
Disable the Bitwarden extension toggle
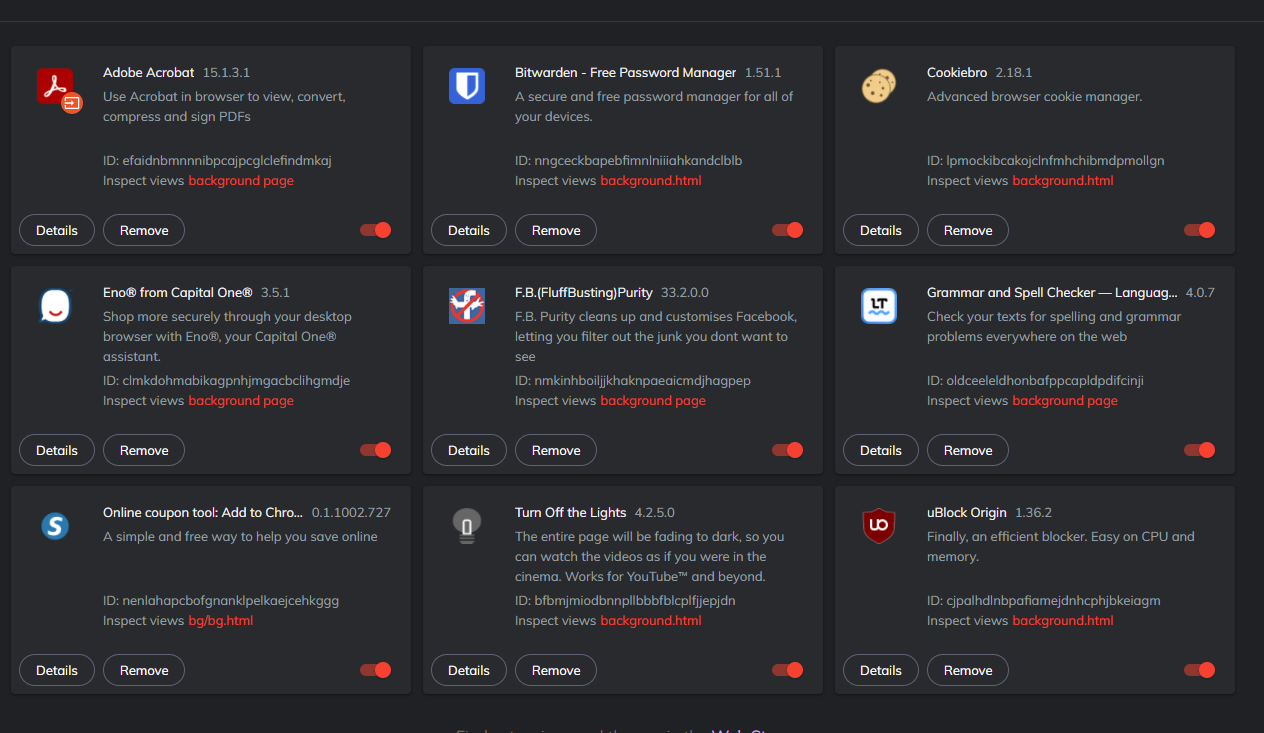click(x=788, y=230)
